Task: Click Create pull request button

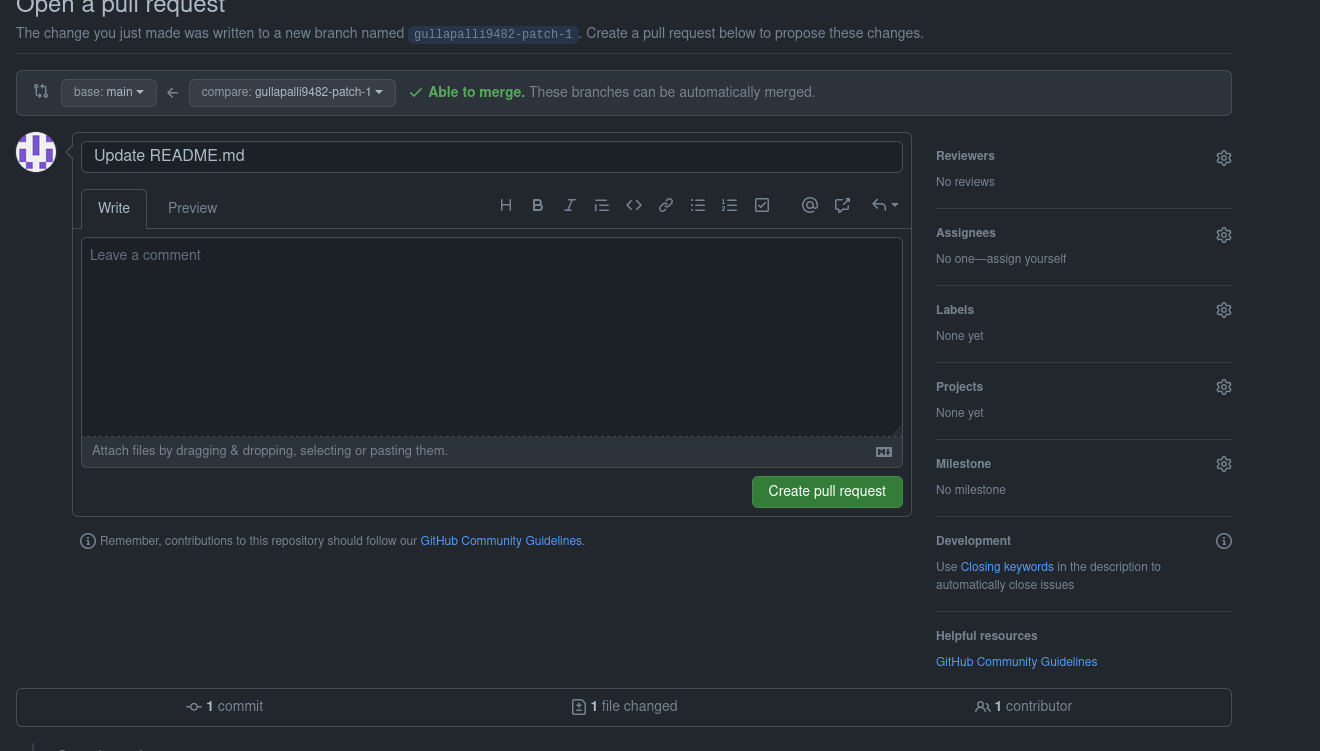Action: click(x=827, y=491)
